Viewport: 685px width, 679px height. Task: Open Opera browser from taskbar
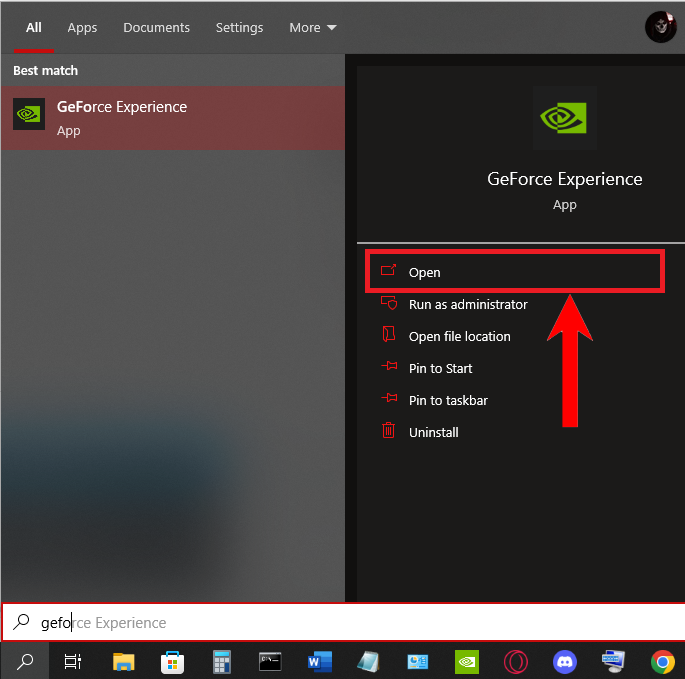point(516,662)
